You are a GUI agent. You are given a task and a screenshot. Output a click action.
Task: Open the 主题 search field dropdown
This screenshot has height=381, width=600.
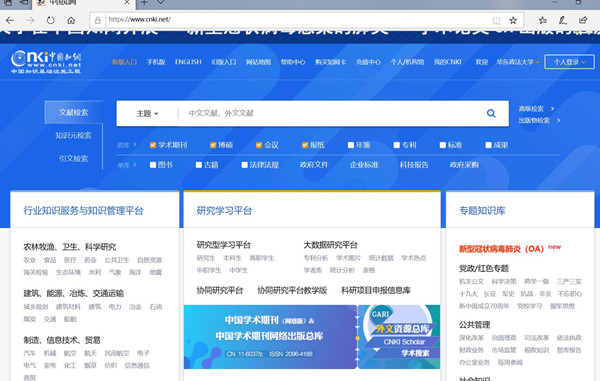(x=147, y=114)
